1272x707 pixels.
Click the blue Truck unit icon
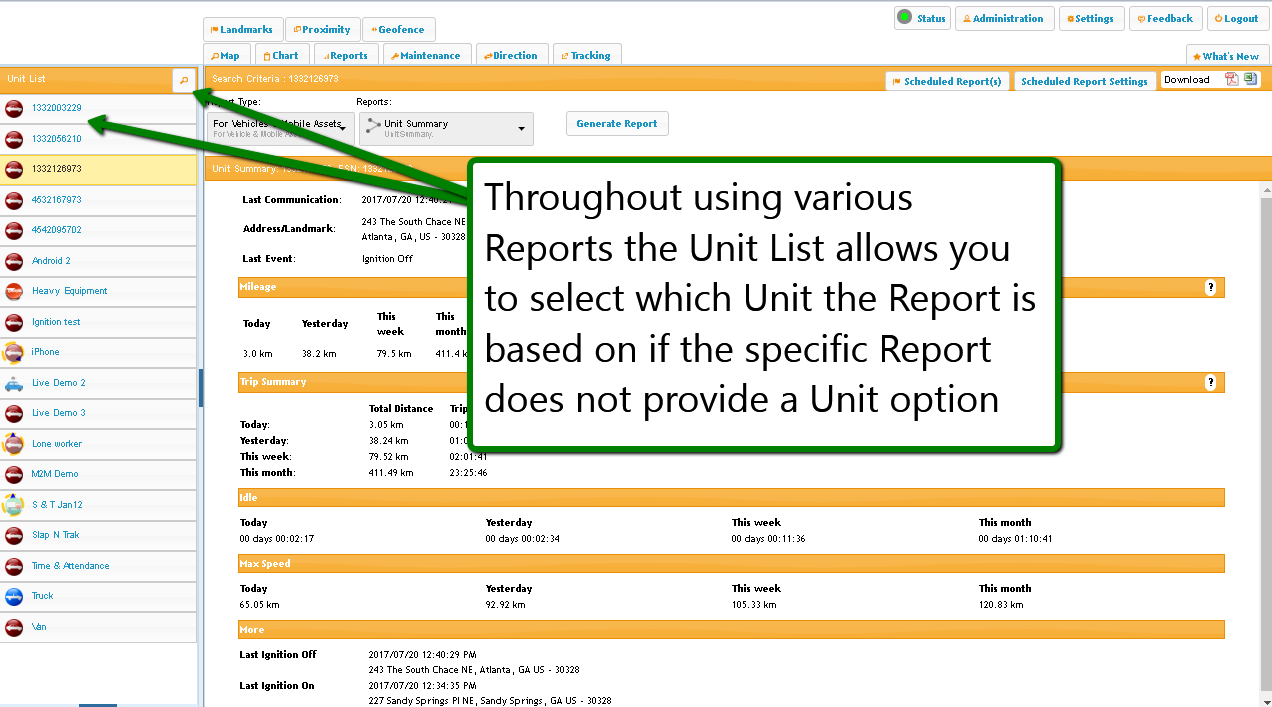(14, 597)
